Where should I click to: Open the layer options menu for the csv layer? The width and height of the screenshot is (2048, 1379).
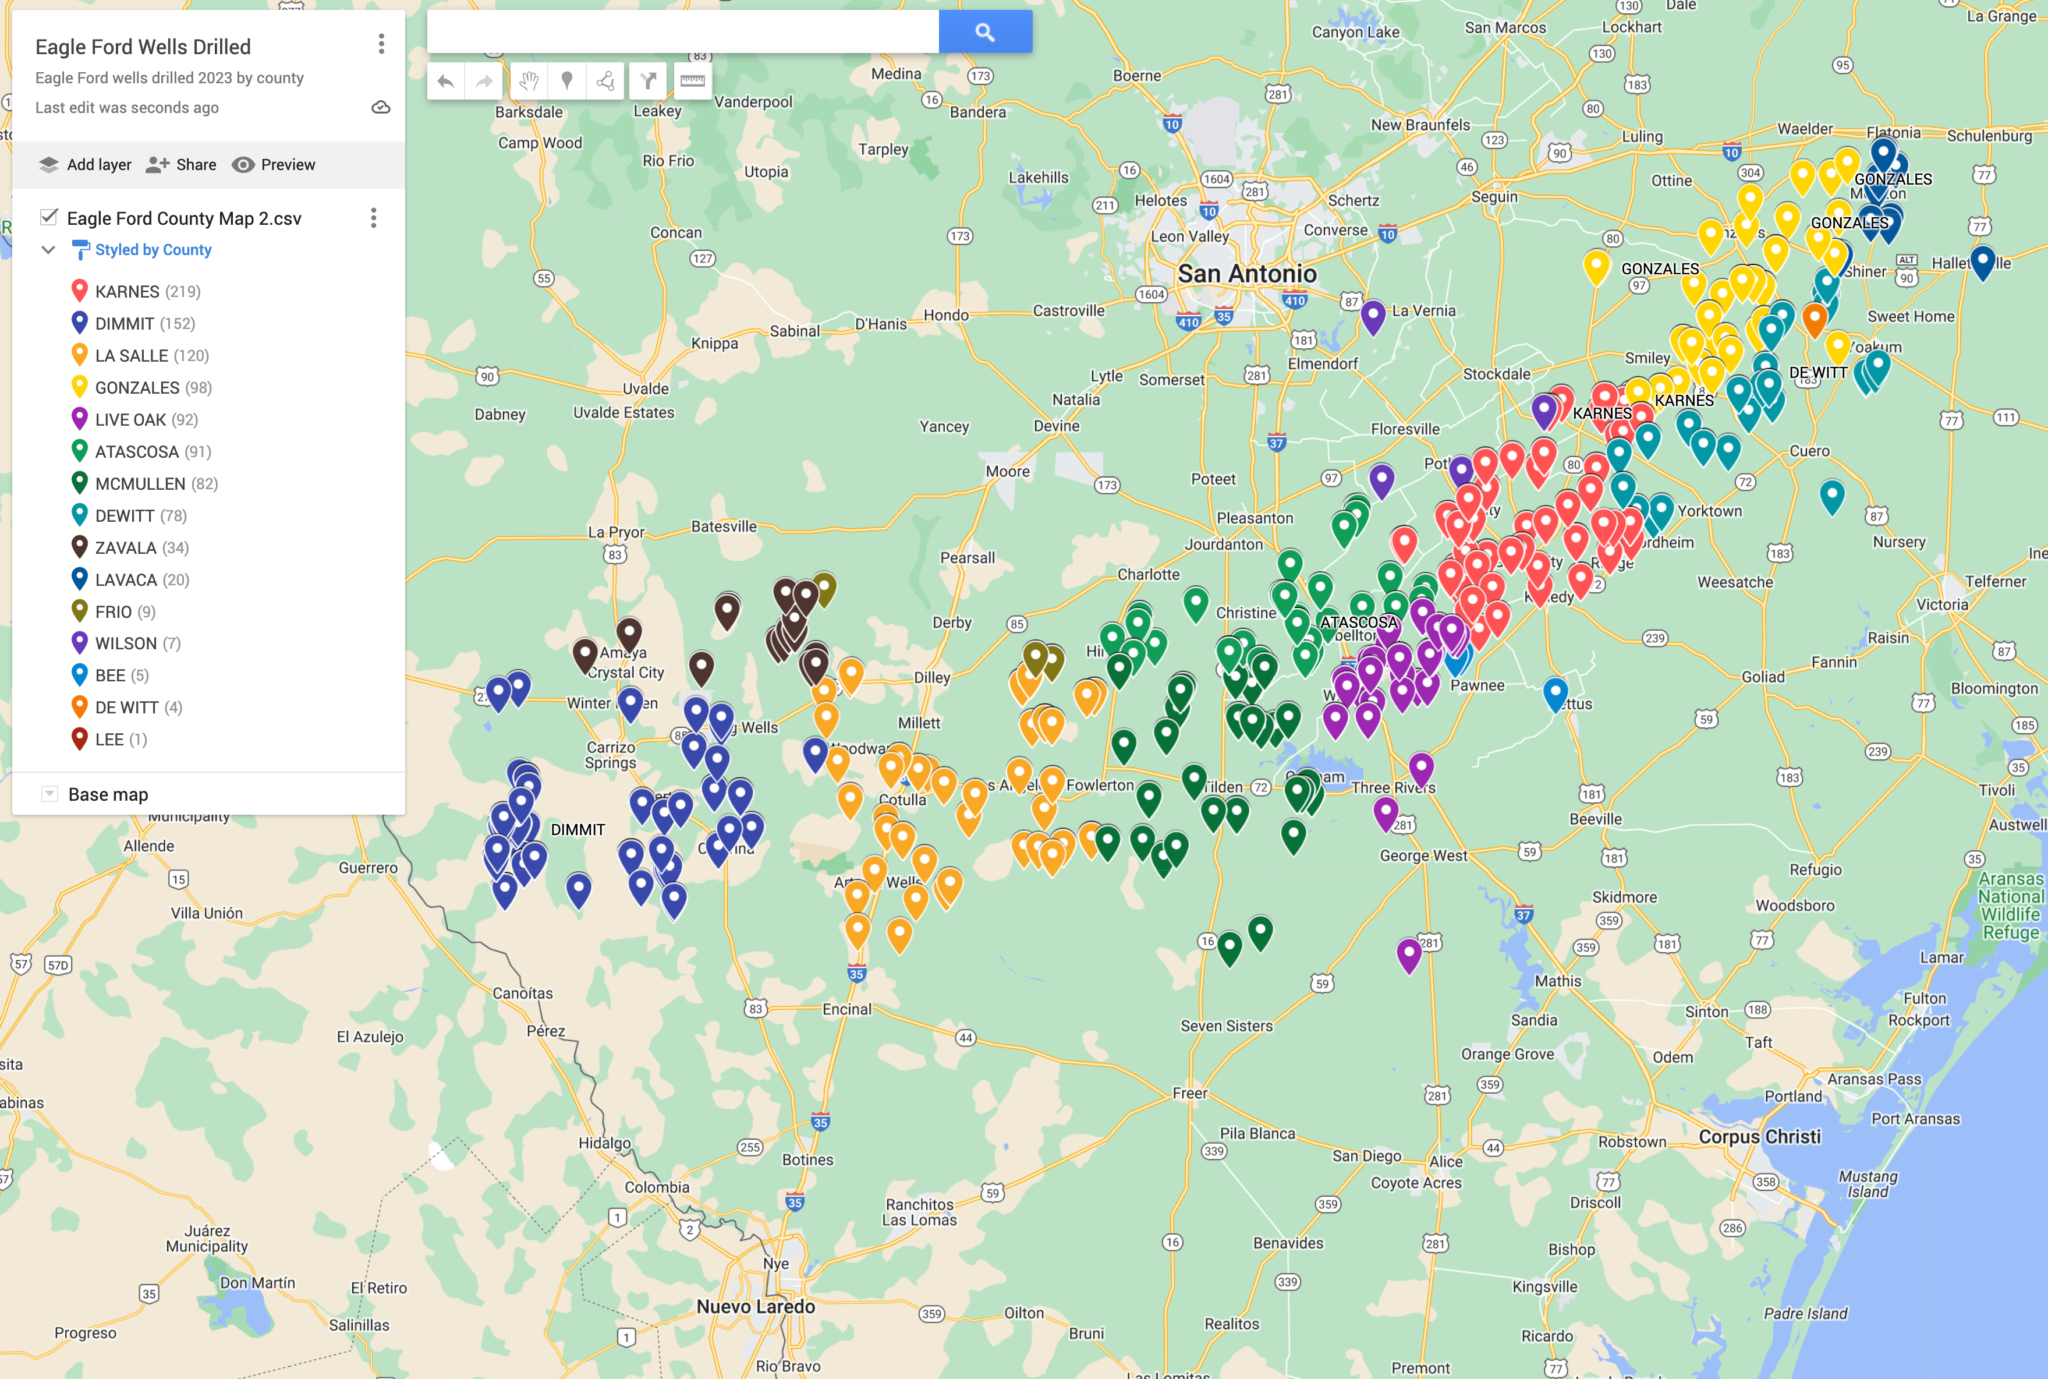click(x=374, y=217)
